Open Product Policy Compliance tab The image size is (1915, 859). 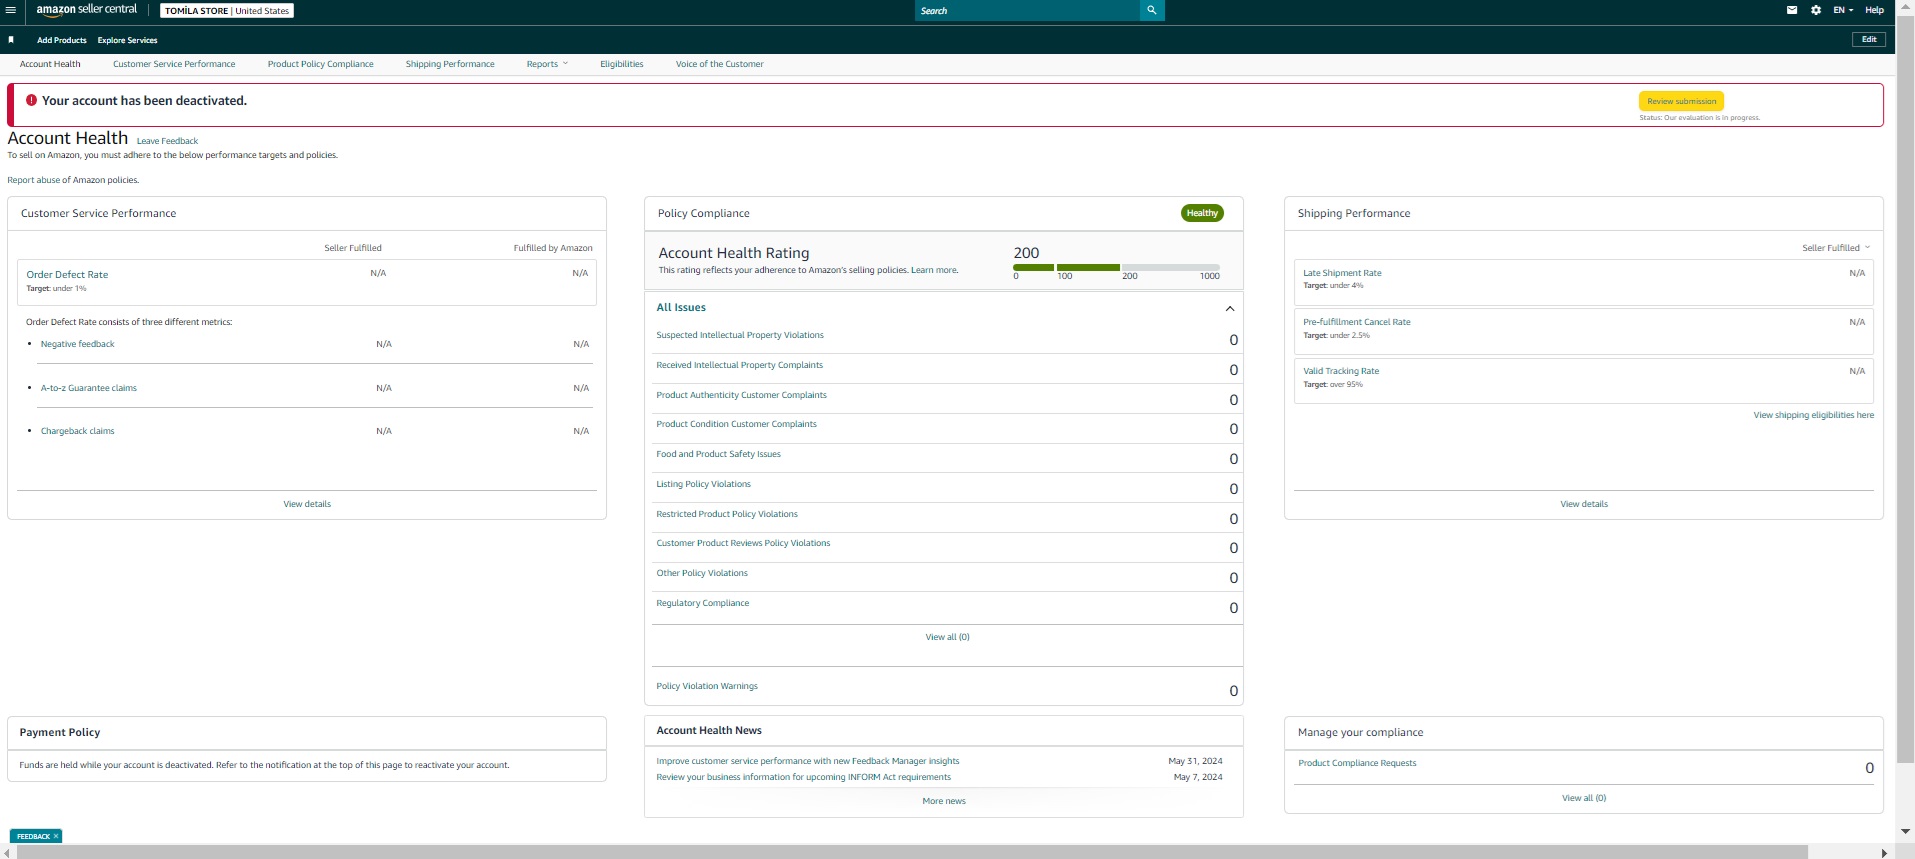[320, 64]
